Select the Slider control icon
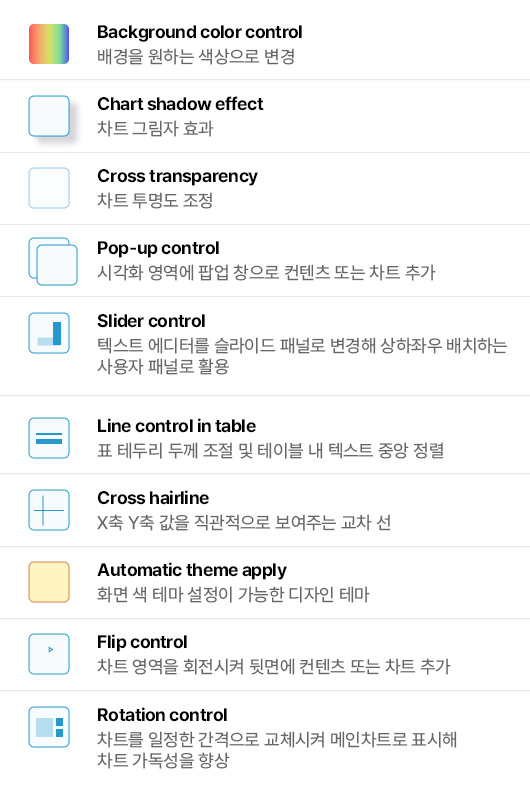The height and width of the screenshot is (790, 530). tap(49, 333)
